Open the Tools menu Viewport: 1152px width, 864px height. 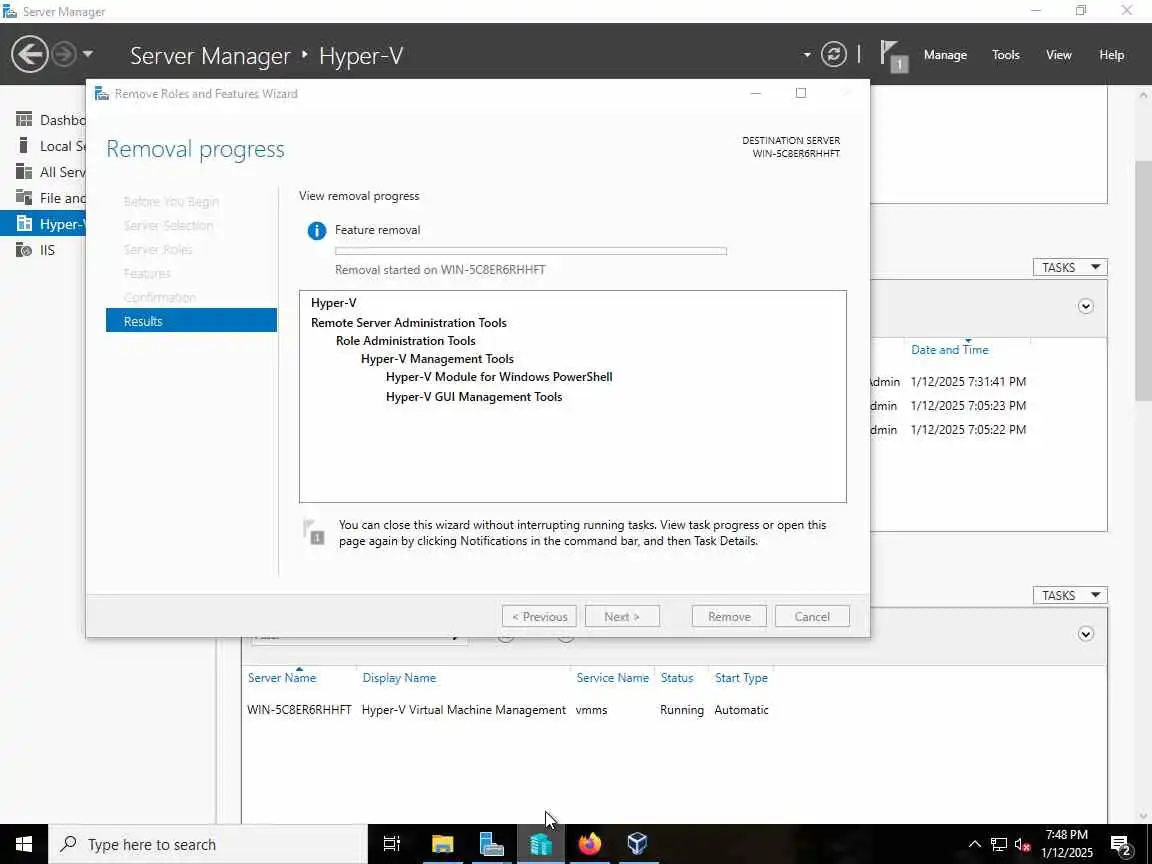1005,54
